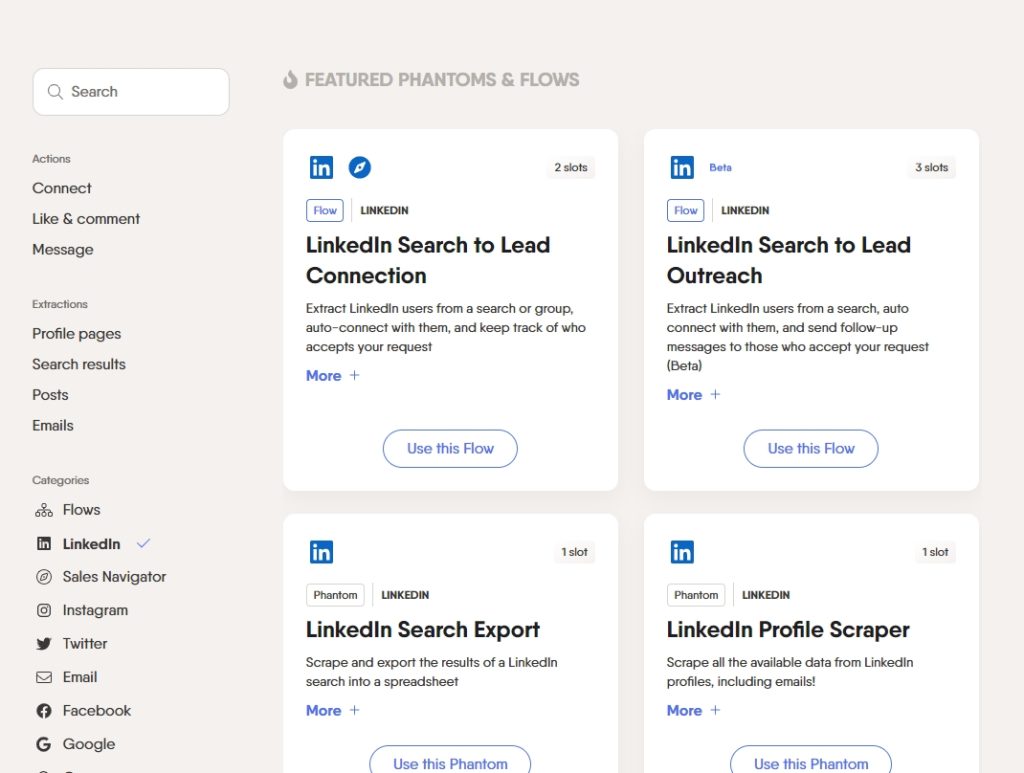Click the Instagram icon in categories
Screen dimensions: 1024x773
pyautogui.click(x=44, y=610)
